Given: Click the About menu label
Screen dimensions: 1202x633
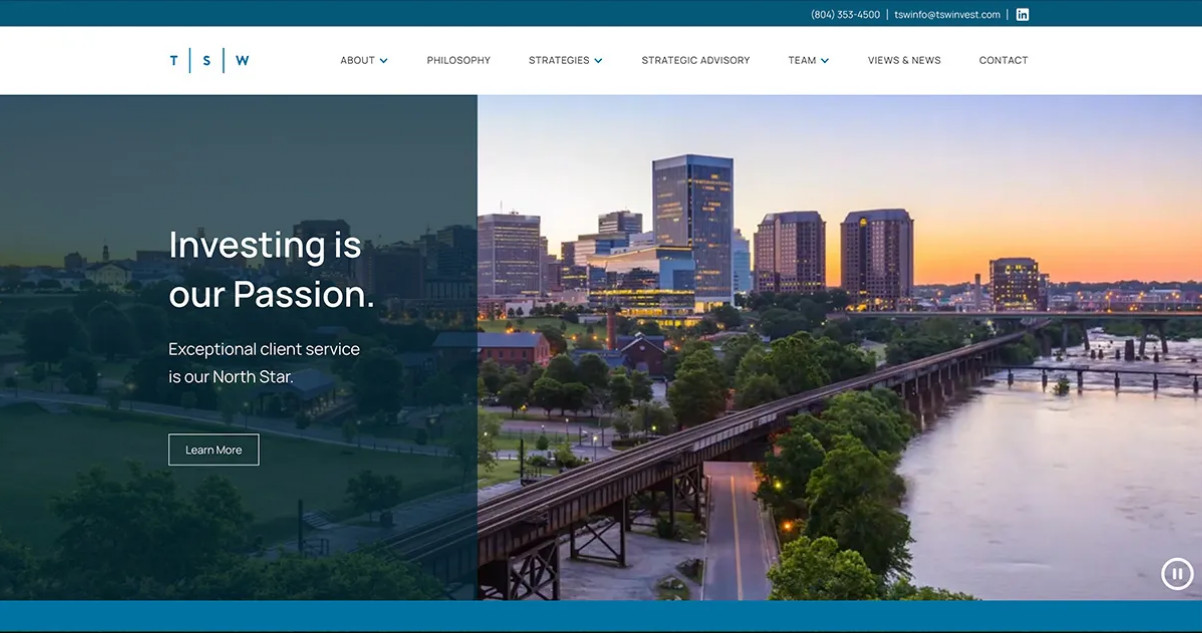Looking at the screenshot, I should click(x=357, y=60).
